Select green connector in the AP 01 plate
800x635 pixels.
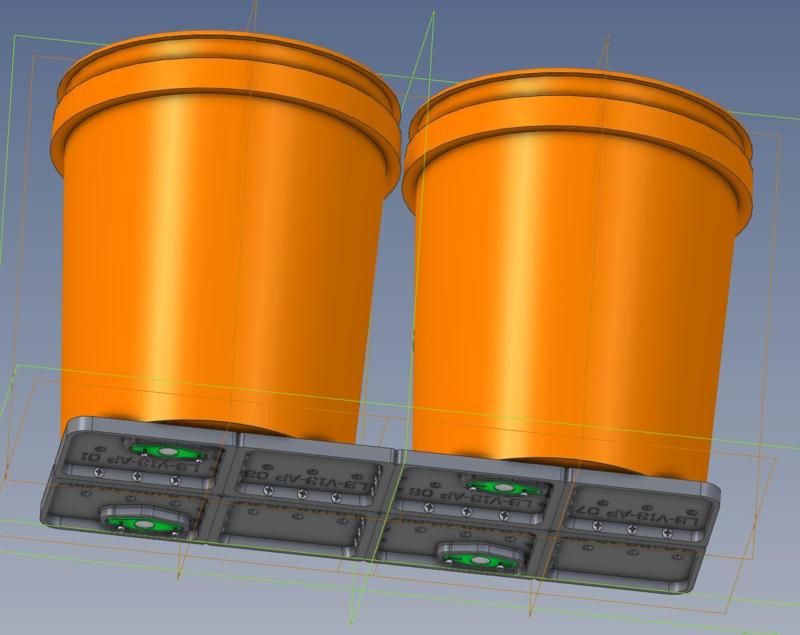pyautogui.click(x=167, y=452)
